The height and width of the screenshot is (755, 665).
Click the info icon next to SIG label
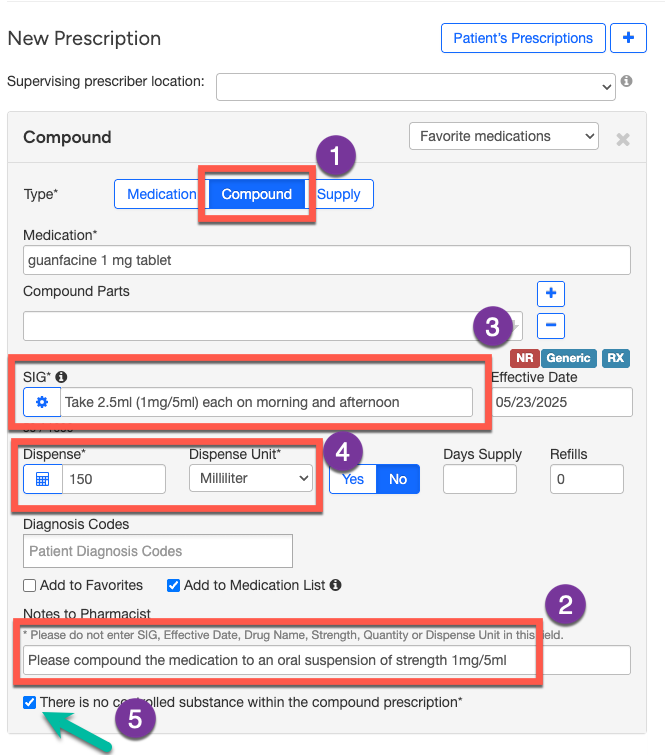click(x=61, y=377)
